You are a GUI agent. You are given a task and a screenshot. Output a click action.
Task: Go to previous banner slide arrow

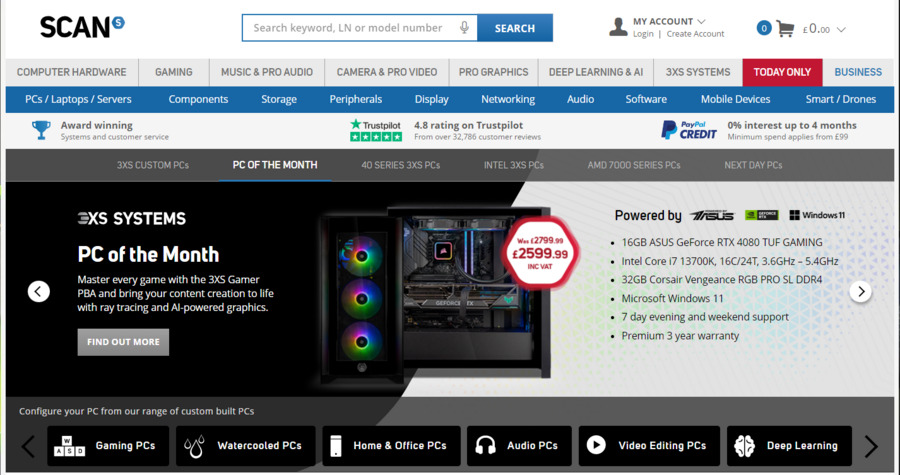click(38, 291)
